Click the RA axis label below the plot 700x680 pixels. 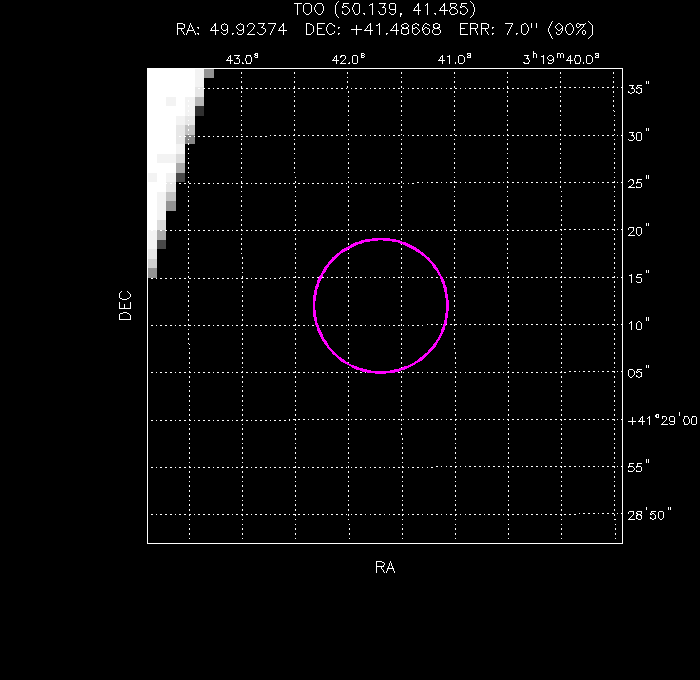[x=385, y=567]
